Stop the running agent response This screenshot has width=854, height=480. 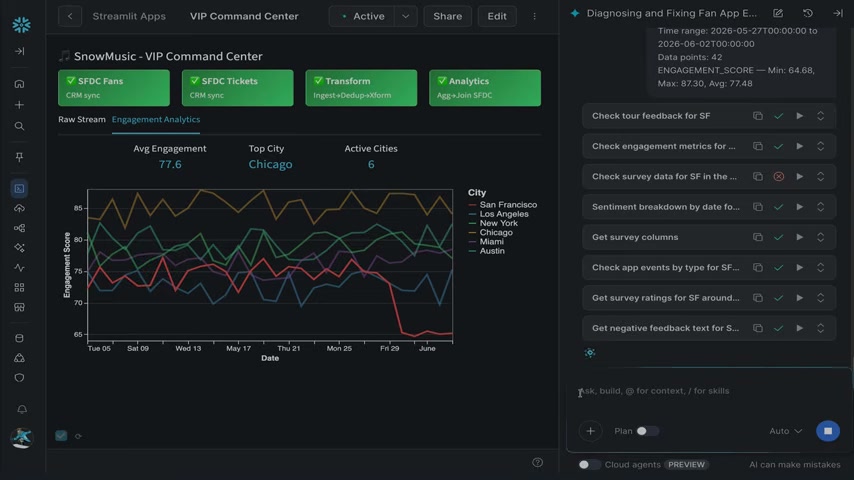point(828,431)
